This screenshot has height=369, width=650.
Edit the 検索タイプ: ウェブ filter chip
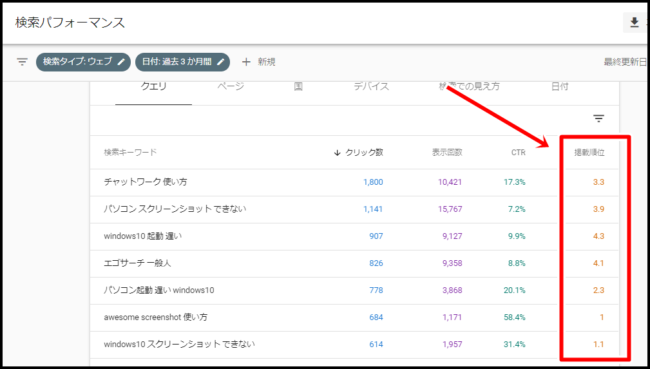point(83,62)
